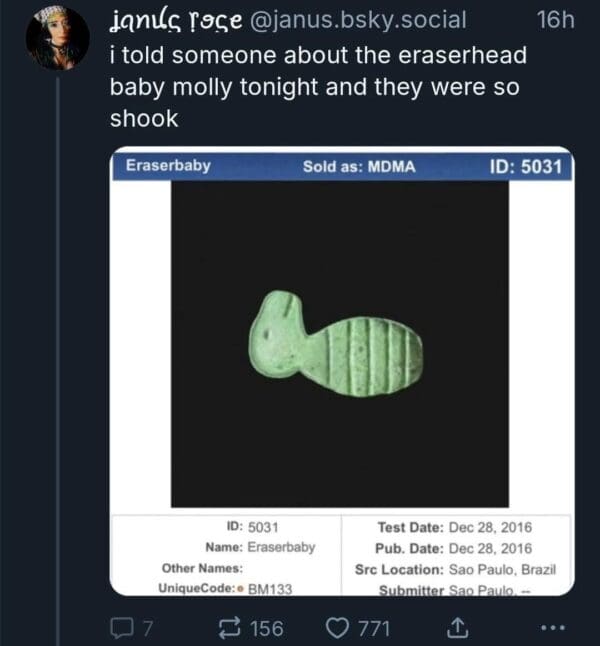Image resolution: width=600 pixels, height=646 pixels.
Task: Click the Src Location Sao Paulo, Brazil entry
Action: (x=455, y=569)
